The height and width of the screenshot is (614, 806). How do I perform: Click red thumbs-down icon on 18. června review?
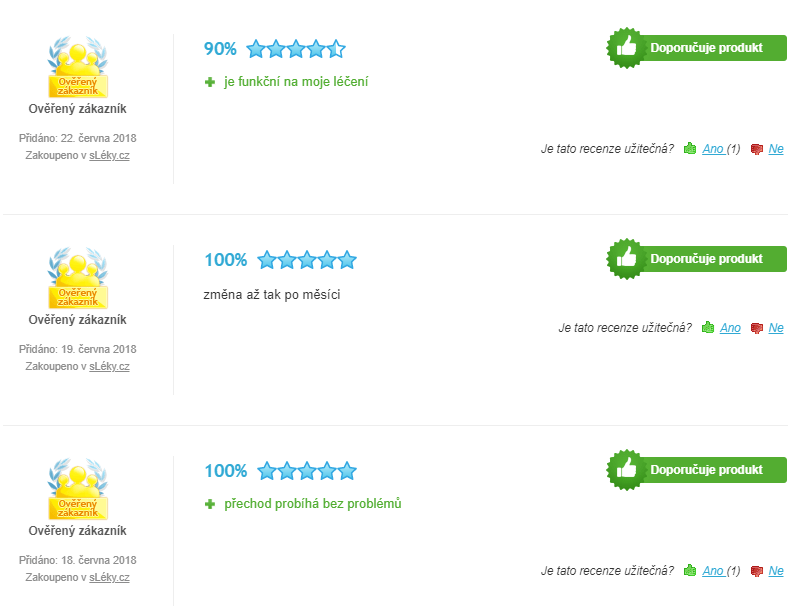tap(757, 571)
